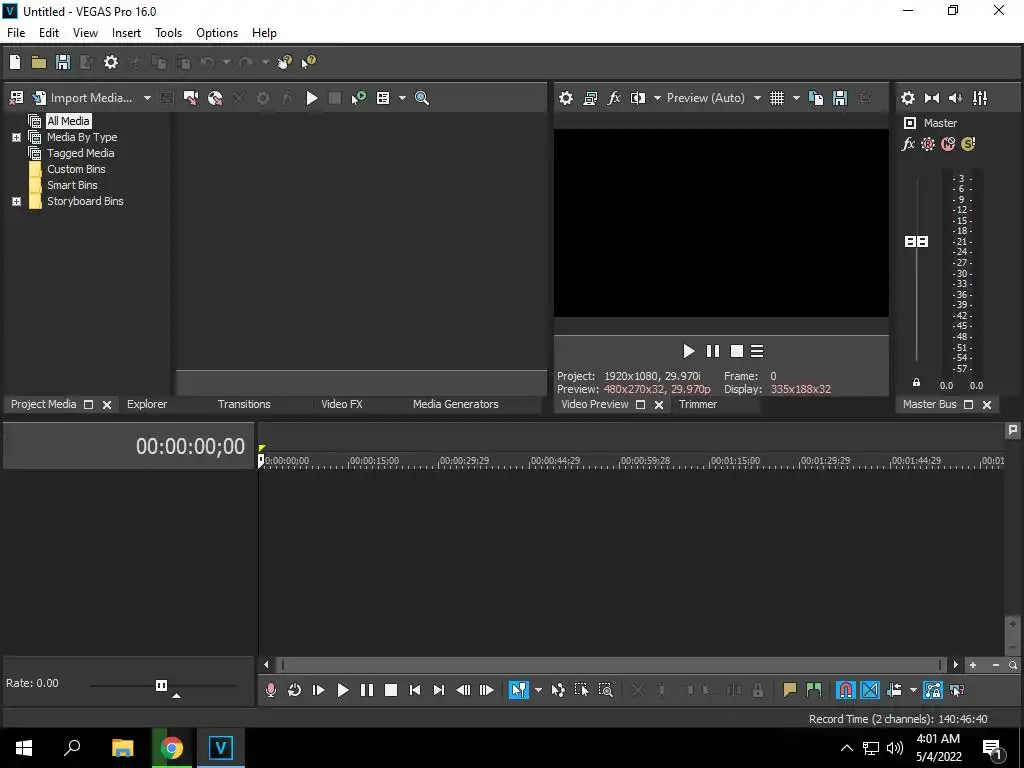Adjust the Master volume fader handle
This screenshot has width=1024, height=768.
[x=916, y=242]
